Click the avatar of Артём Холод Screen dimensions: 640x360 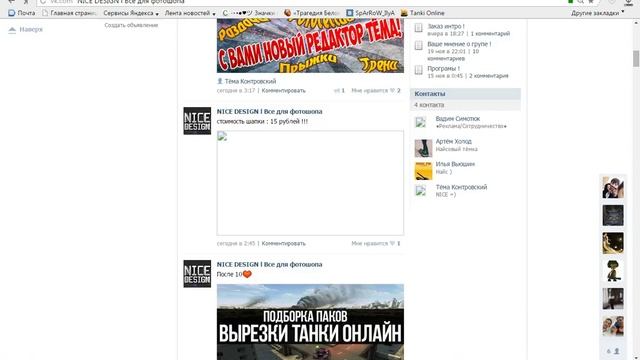[423, 148]
